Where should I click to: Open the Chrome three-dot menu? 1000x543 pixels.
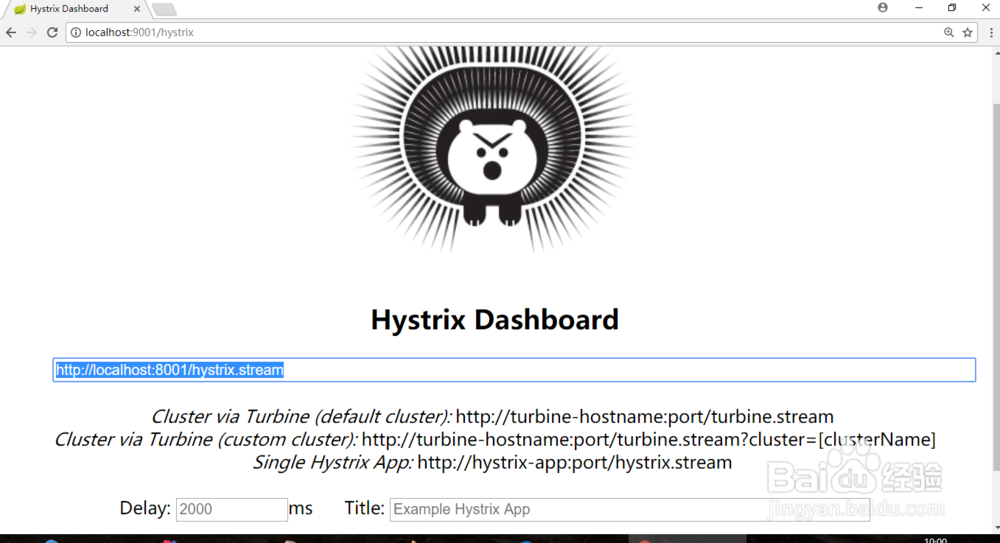991,33
